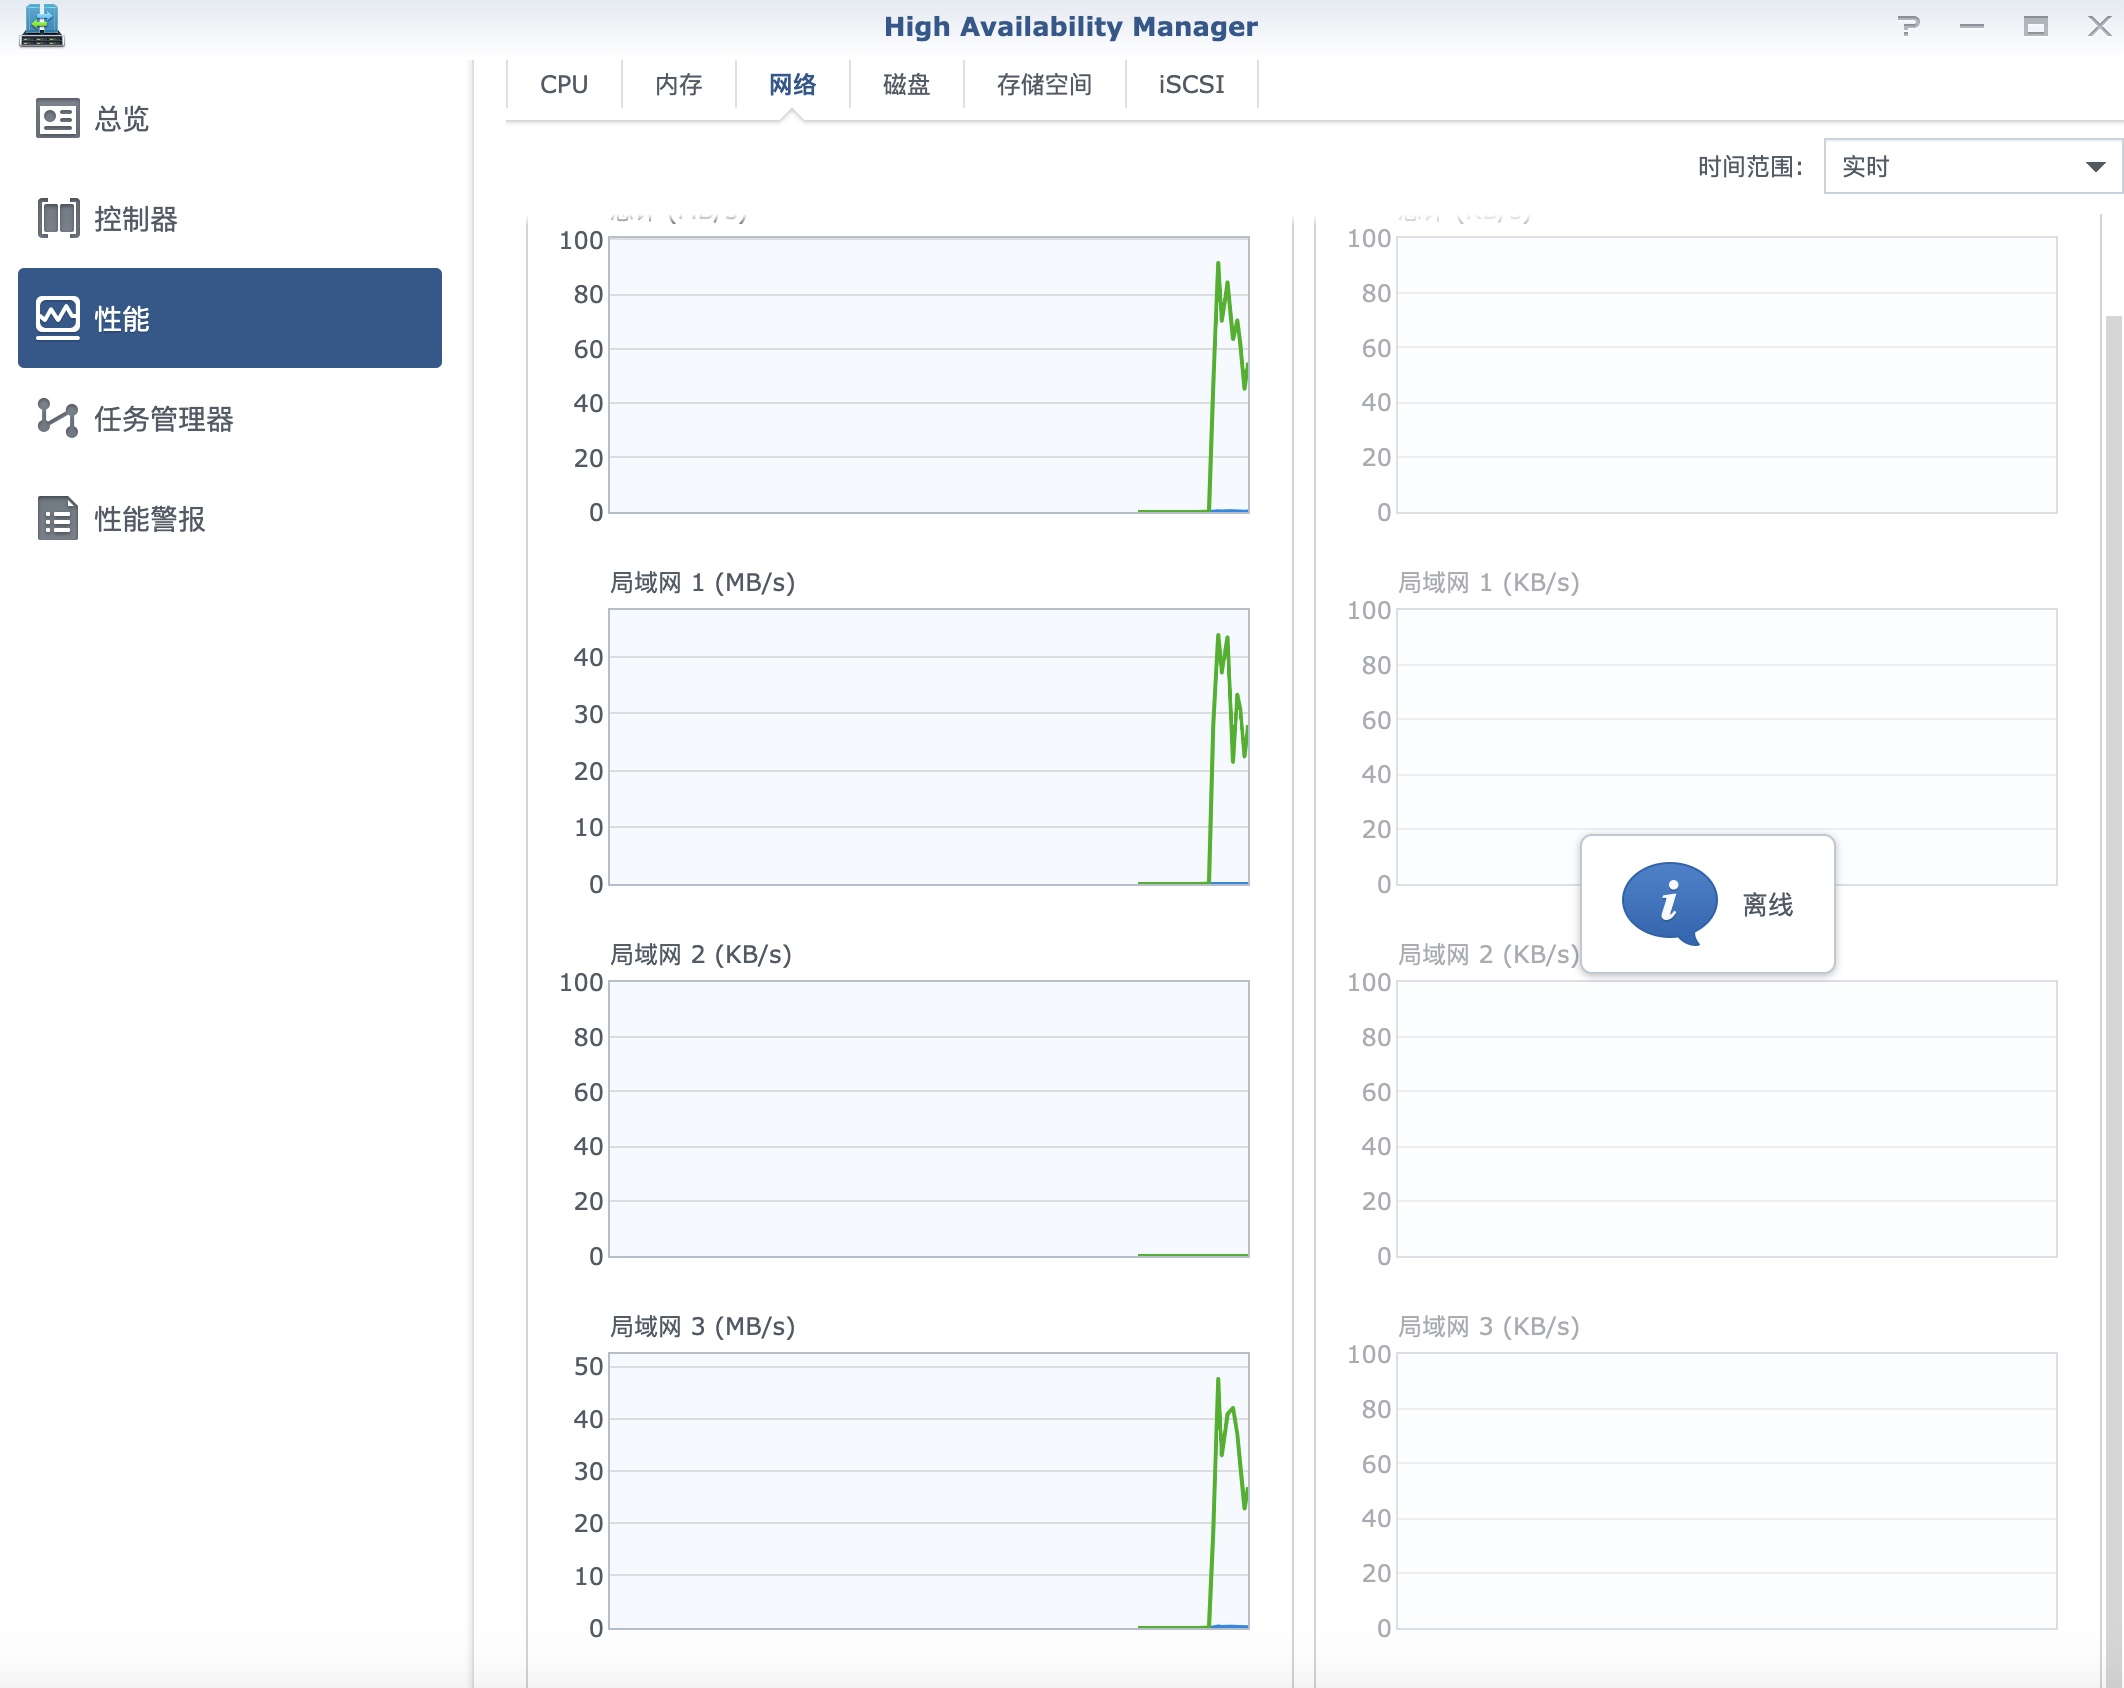Select the 控制器 controller icon
Viewport: 2124px width, 1688px height.
tap(58, 218)
